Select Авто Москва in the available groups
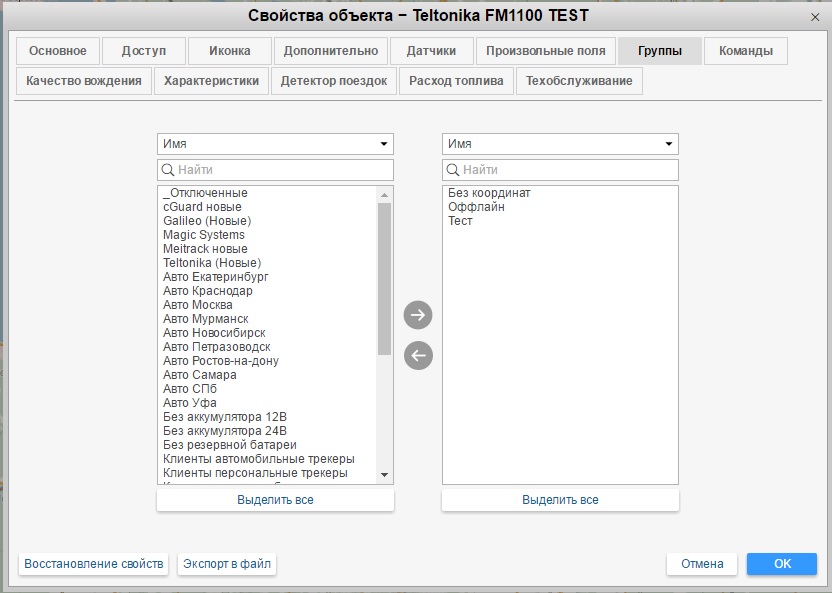The width and height of the screenshot is (832, 593). [x=198, y=305]
